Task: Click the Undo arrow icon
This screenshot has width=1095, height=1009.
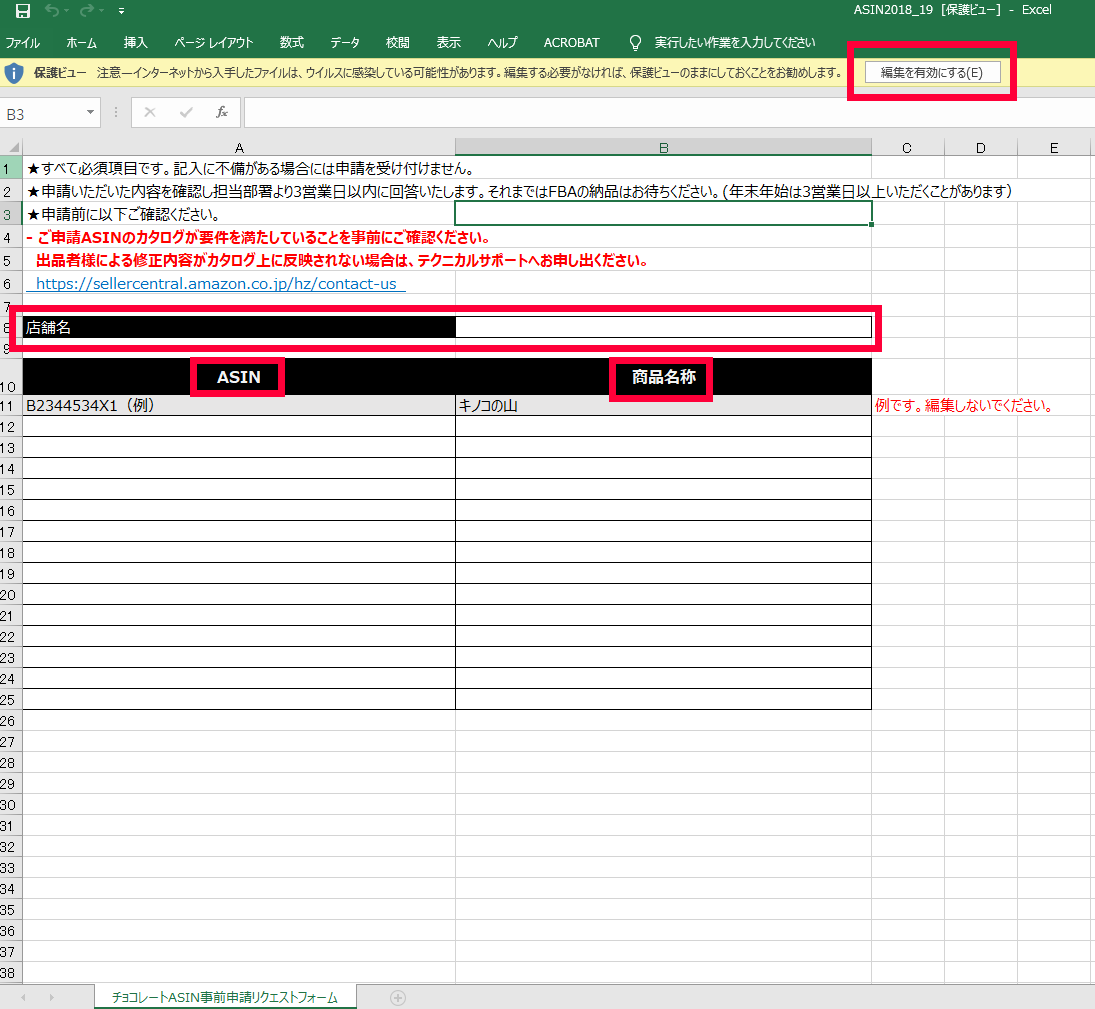Action: point(52,11)
